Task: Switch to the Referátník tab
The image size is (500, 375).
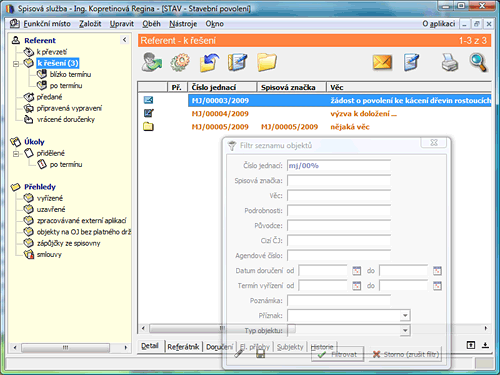Action: coord(183,347)
